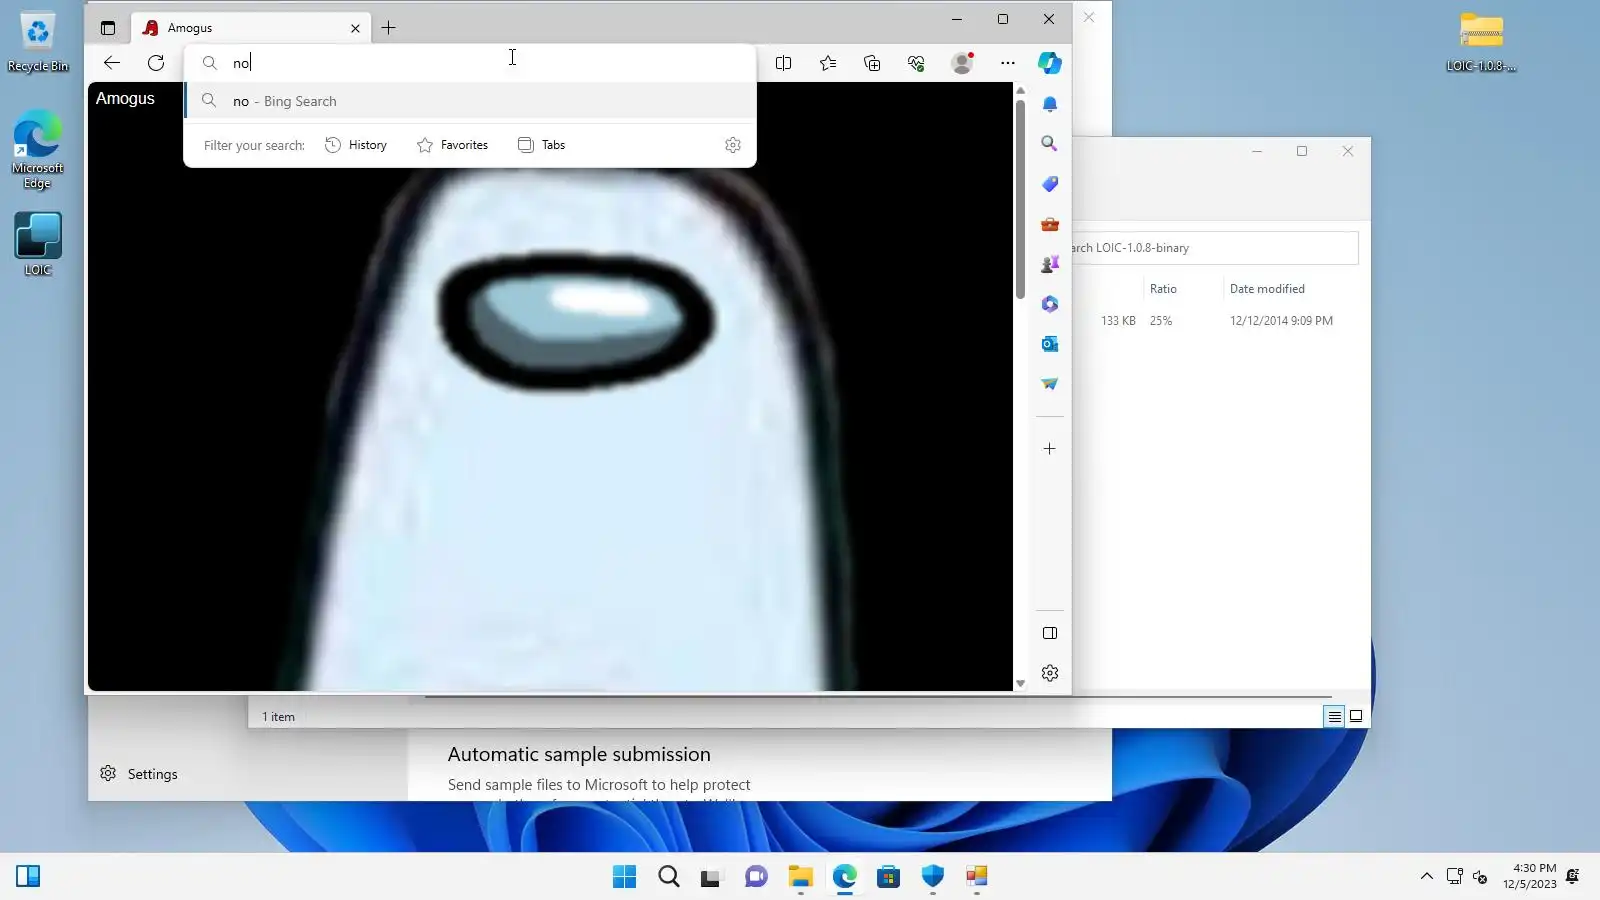The image size is (1600, 900).
Task: Filter address bar search by Favorites
Action: pos(453,145)
